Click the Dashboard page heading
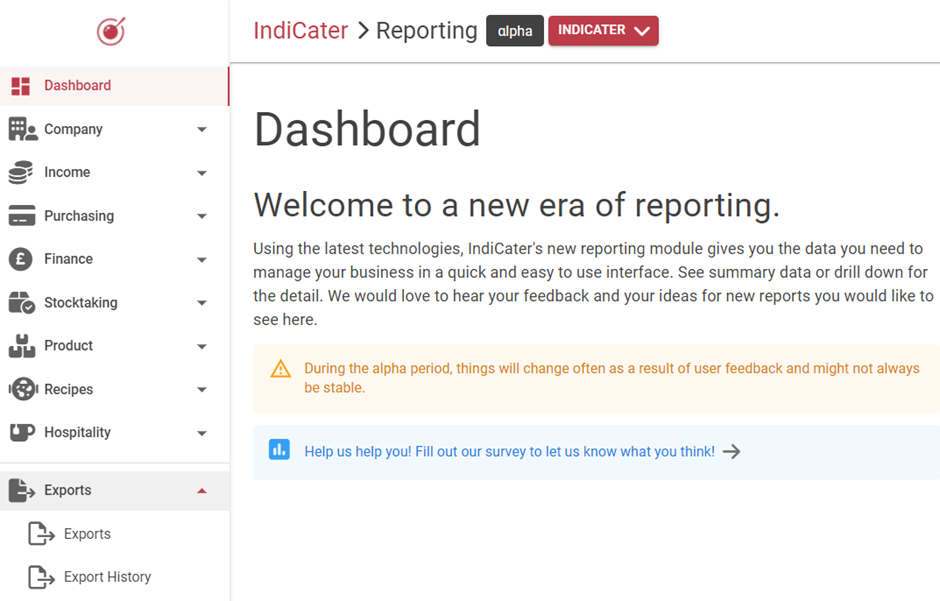This screenshot has width=940, height=601. (x=367, y=129)
